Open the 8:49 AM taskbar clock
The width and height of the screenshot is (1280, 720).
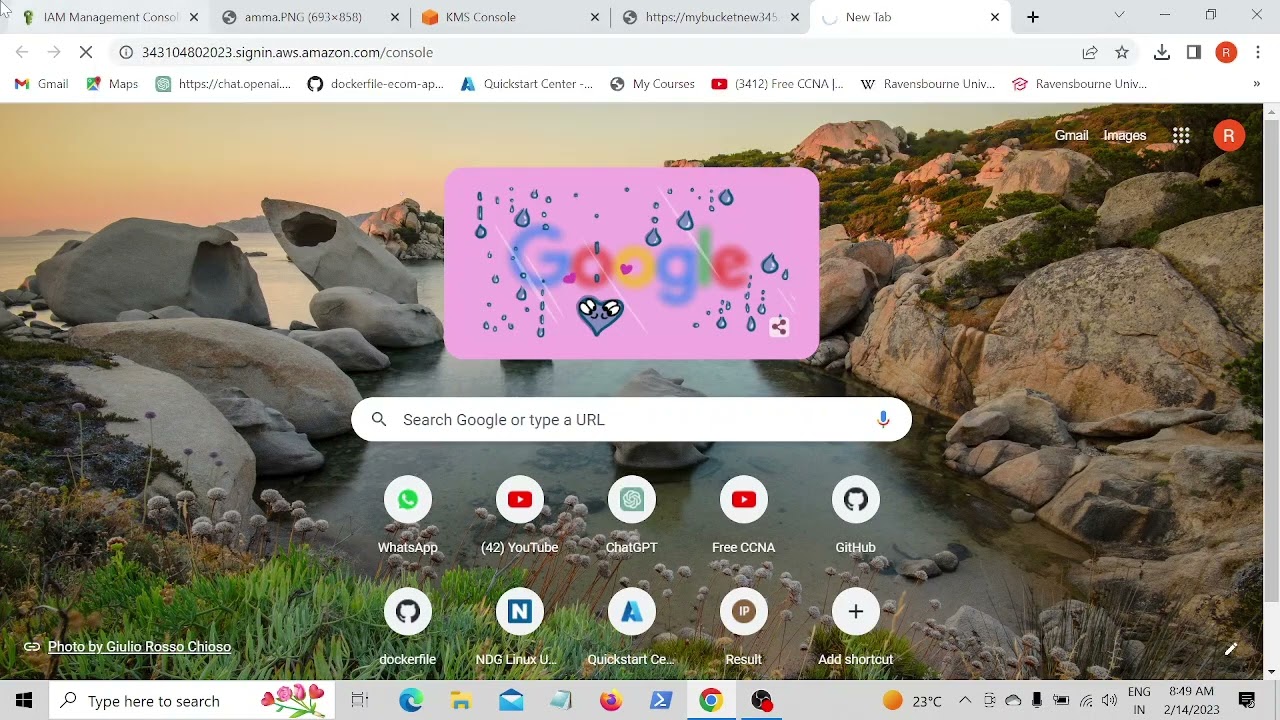[x=1191, y=701]
